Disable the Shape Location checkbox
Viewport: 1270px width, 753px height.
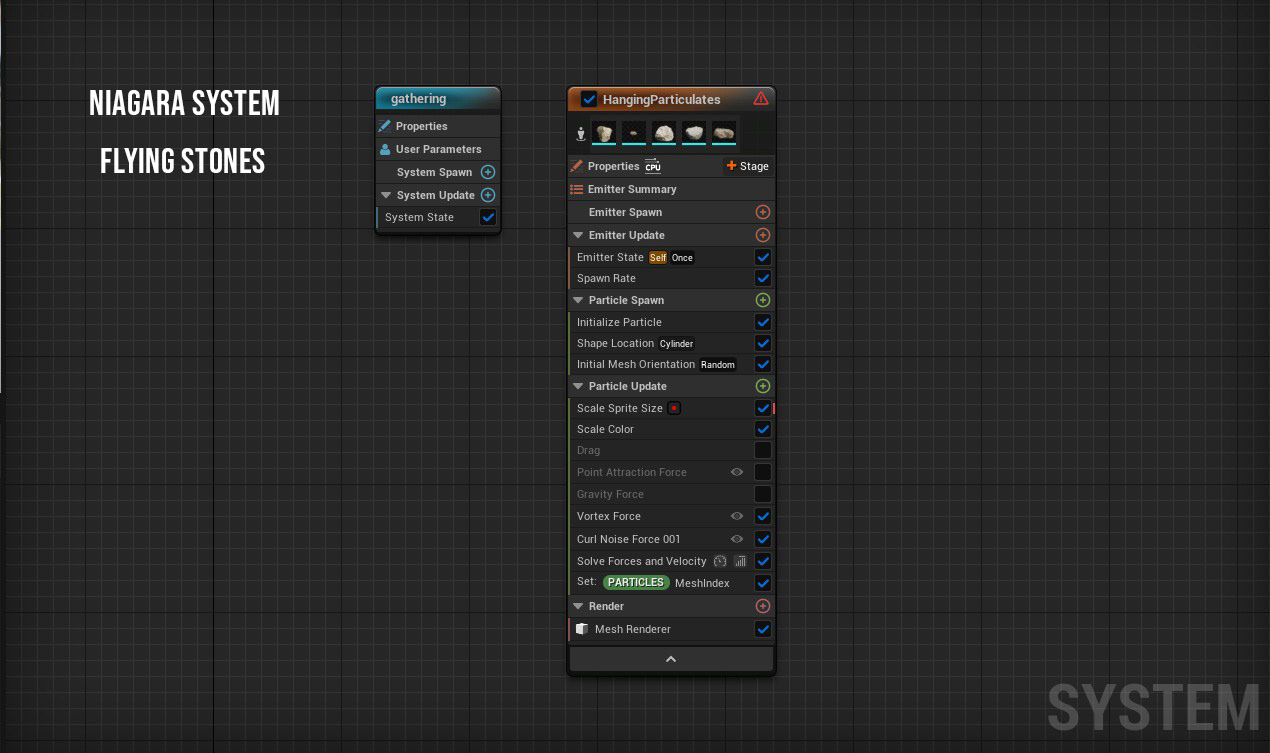763,343
